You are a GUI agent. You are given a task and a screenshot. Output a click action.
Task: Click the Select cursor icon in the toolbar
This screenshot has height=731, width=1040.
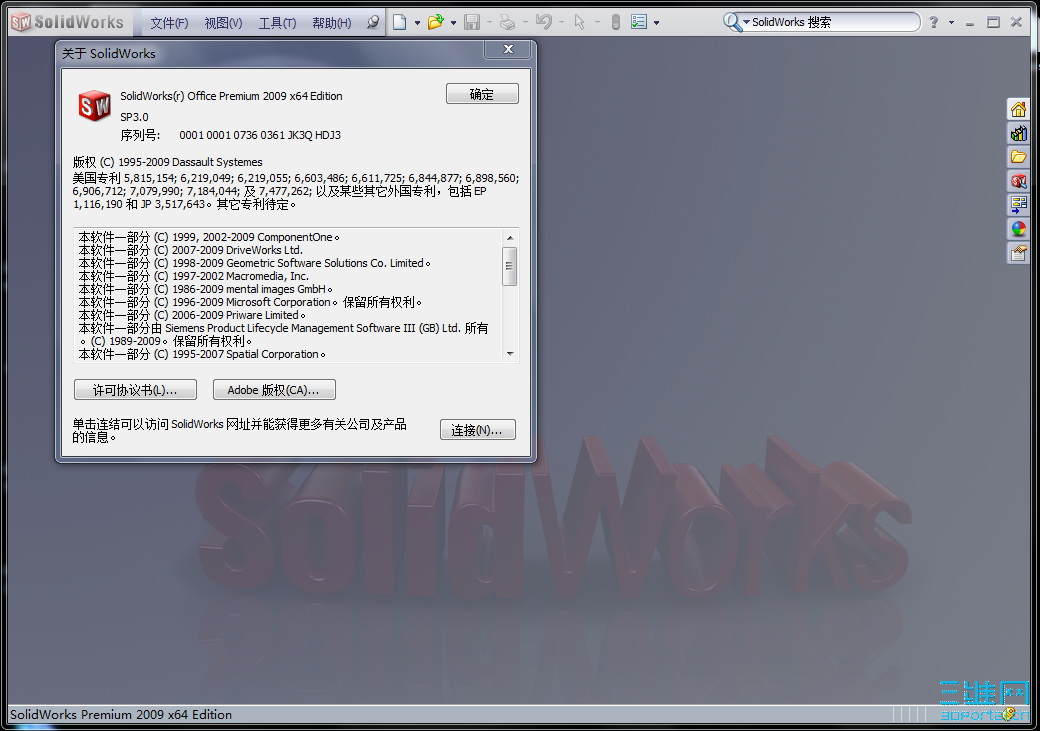(580, 23)
